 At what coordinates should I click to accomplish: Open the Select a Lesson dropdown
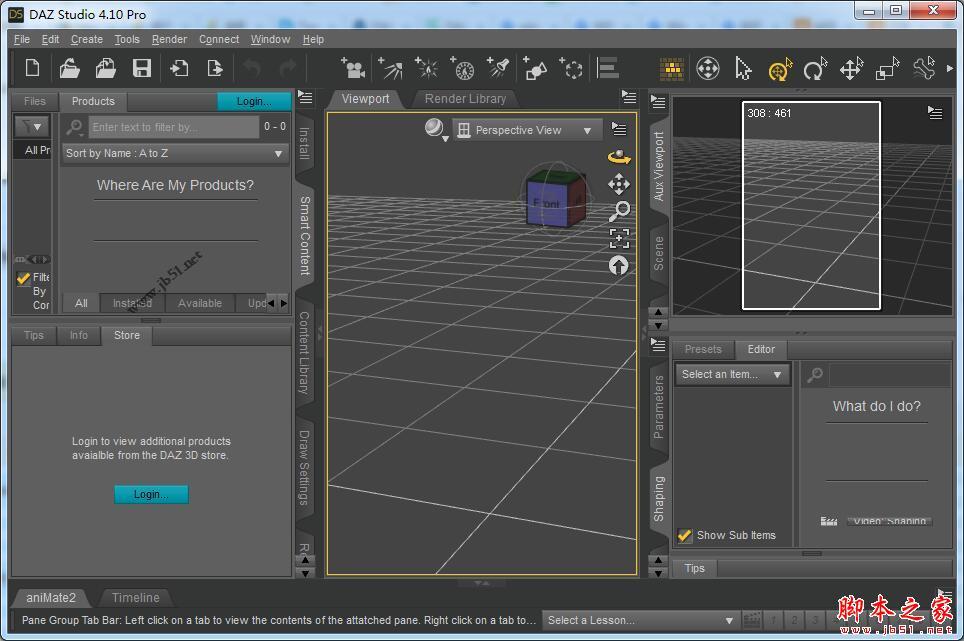tap(640, 620)
